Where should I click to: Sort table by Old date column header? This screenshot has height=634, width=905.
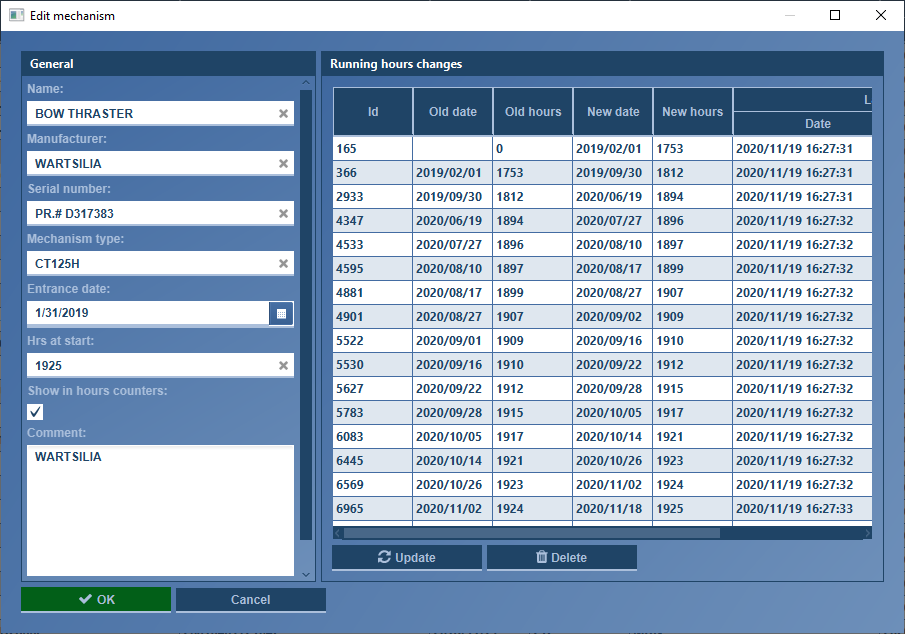[x=452, y=112]
